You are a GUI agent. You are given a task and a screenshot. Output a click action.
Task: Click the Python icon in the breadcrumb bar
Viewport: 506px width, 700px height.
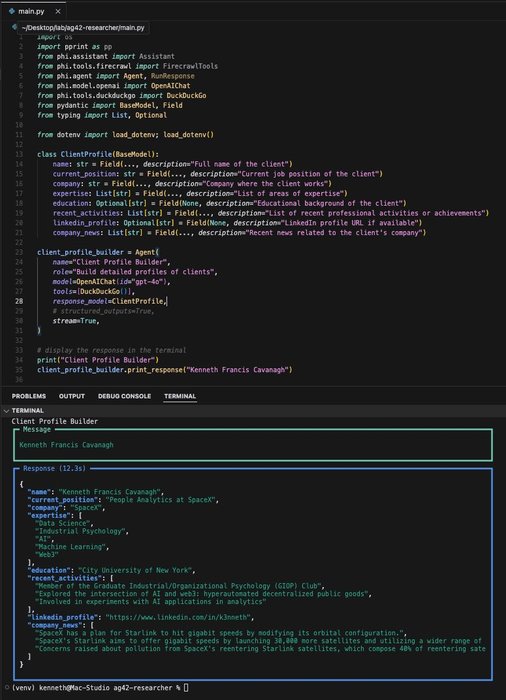tap(15, 27)
